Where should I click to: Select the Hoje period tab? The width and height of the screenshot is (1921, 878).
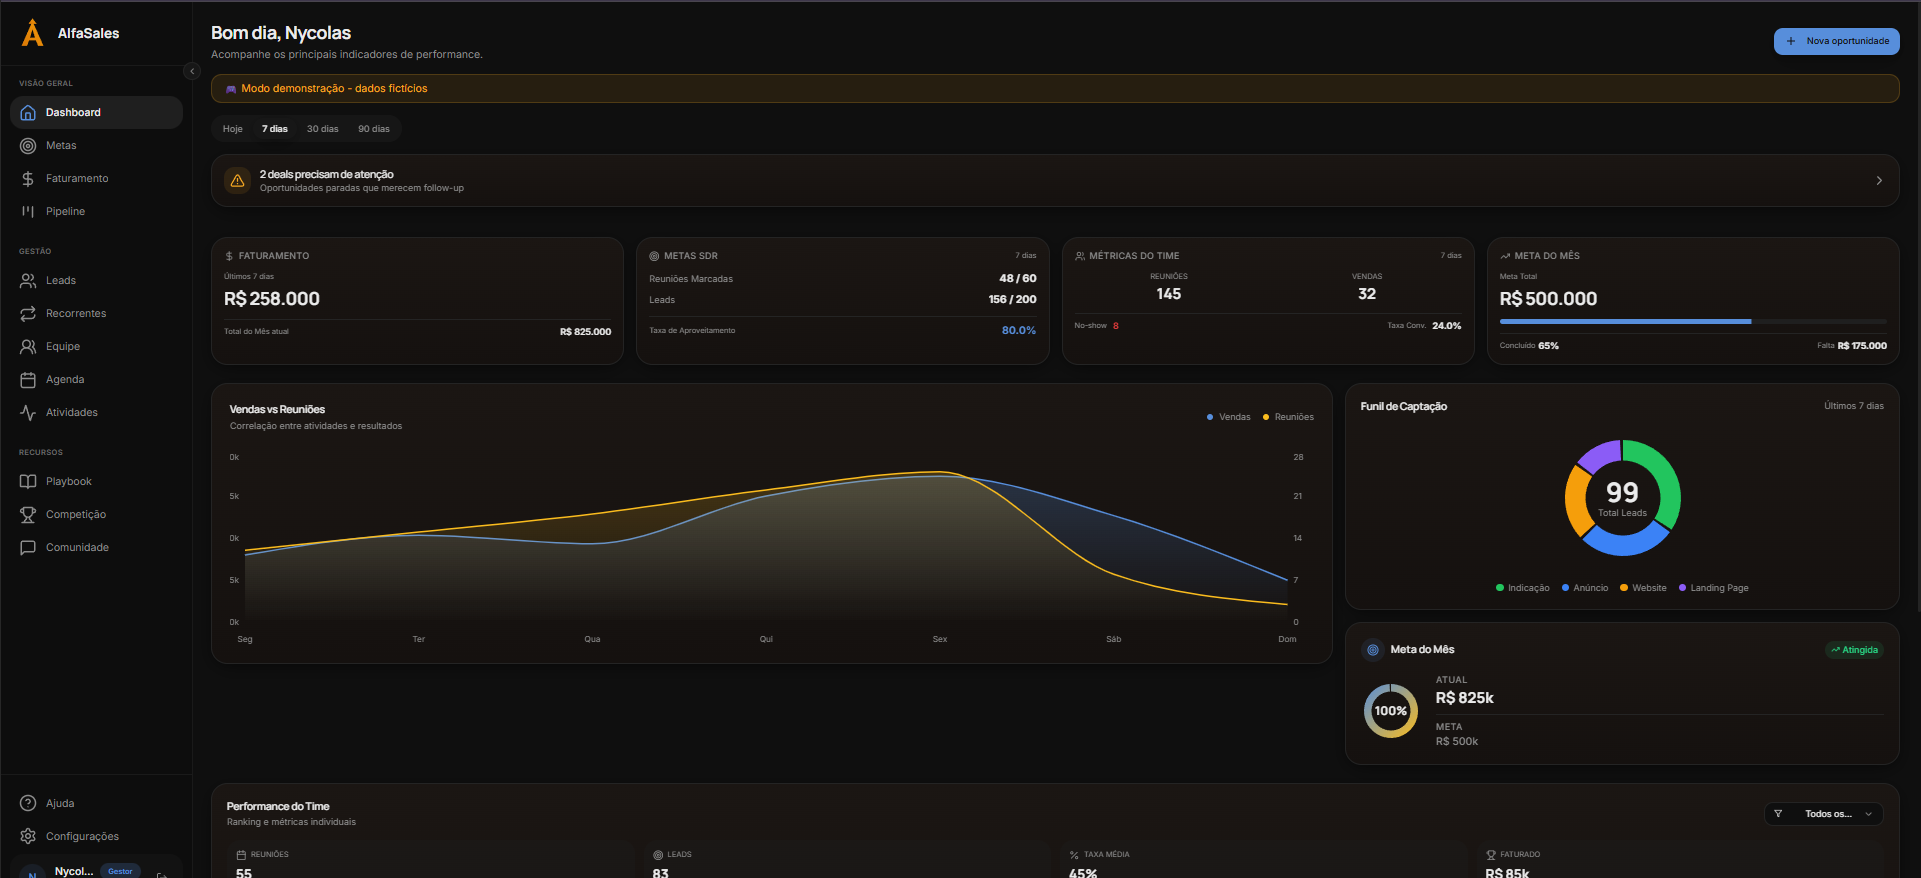coord(232,129)
